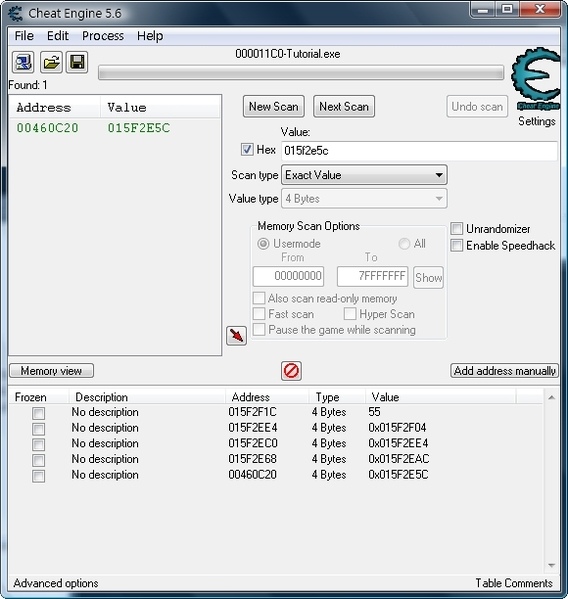Open the Memory view button

tap(51, 371)
